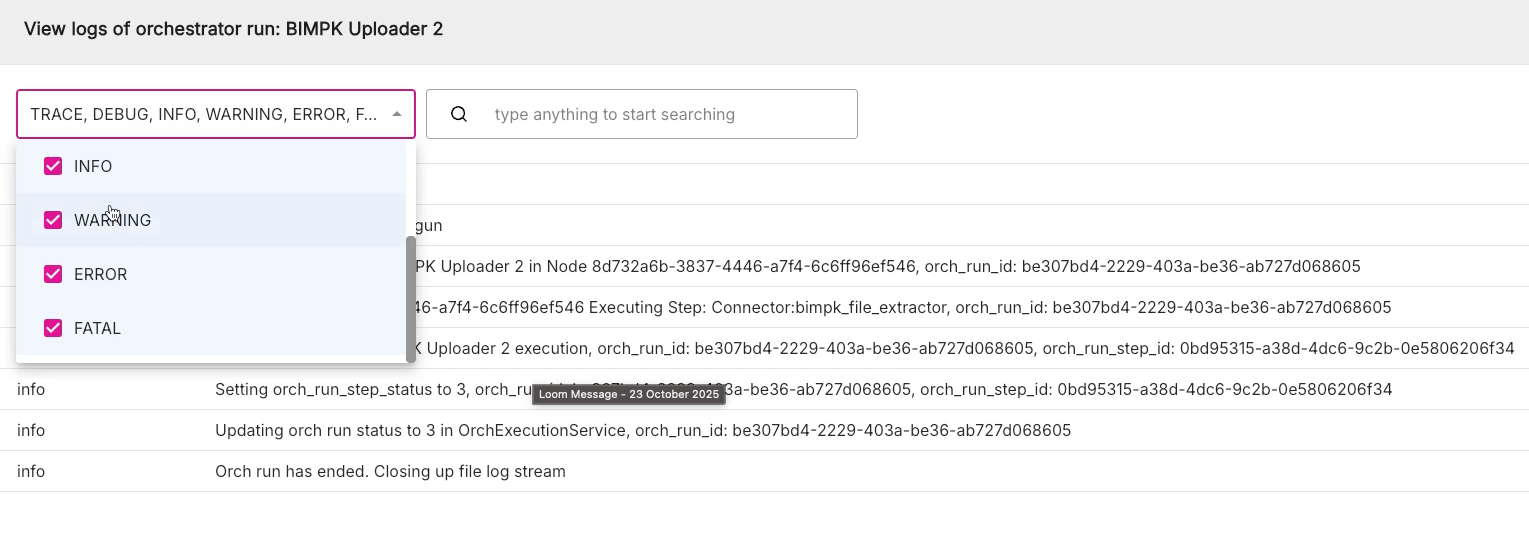1529x541 pixels.
Task: Choose the ERROR option text
Action: [100, 274]
